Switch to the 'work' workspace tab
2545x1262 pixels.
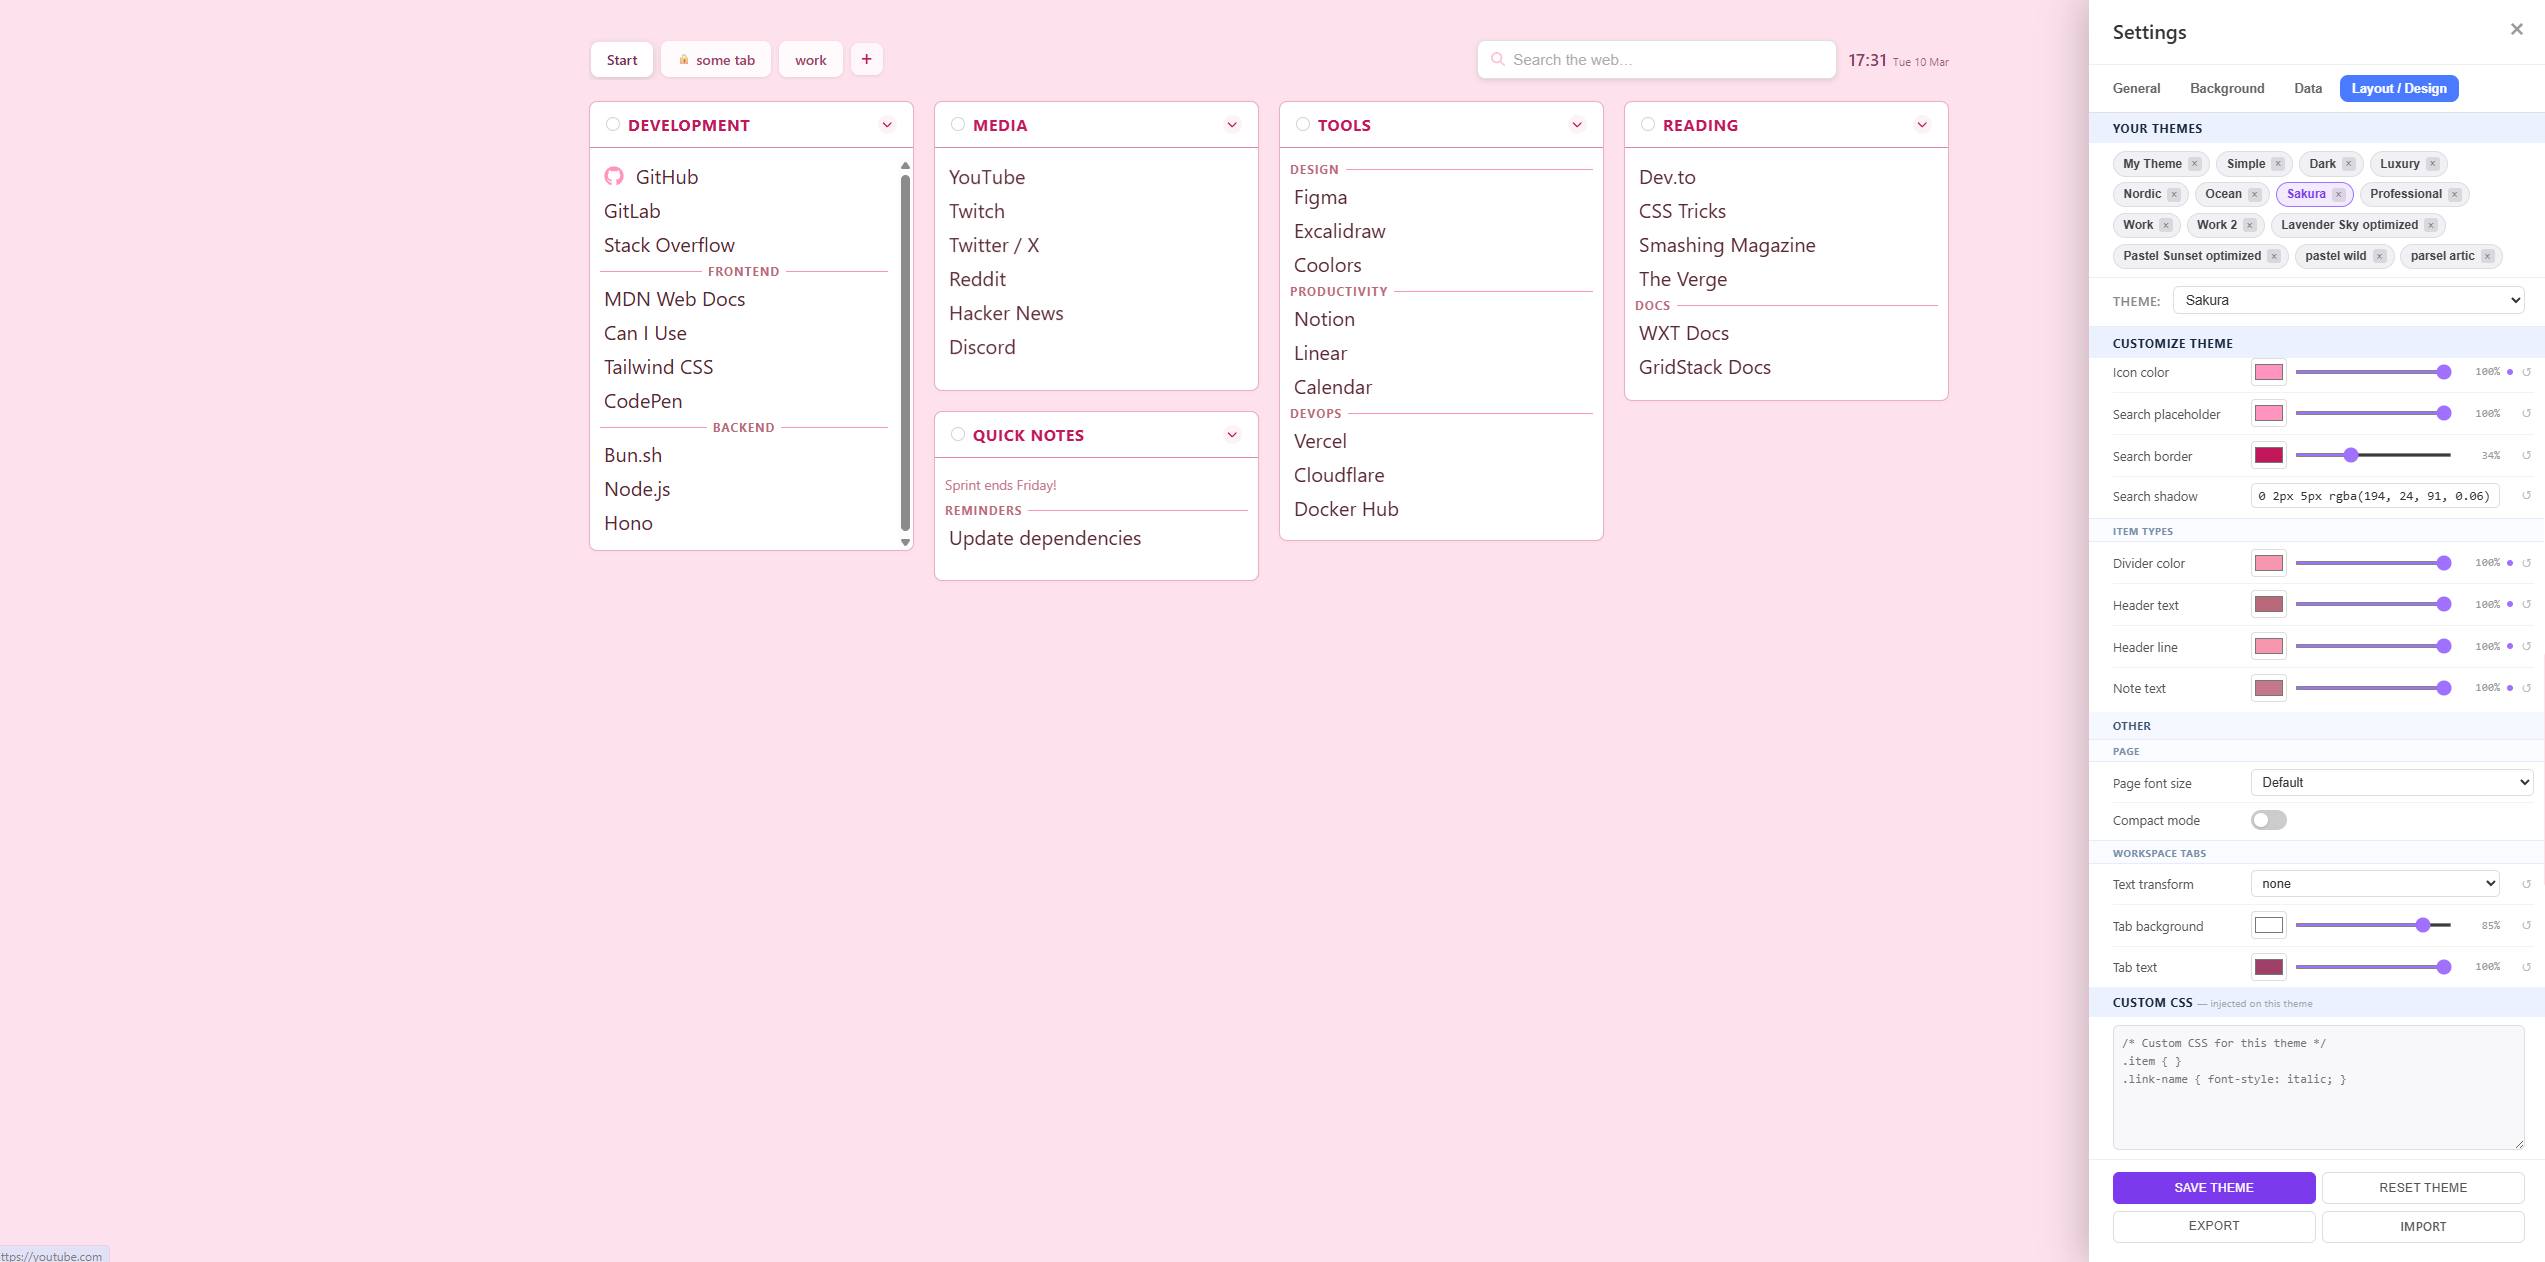click(810, 59)
